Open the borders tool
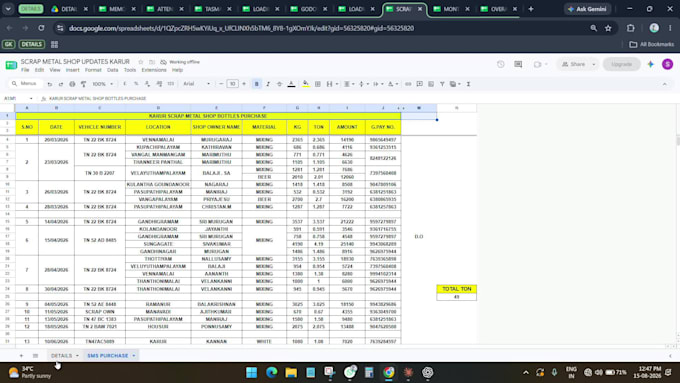 pyautogui.click(x=317, y=84)
